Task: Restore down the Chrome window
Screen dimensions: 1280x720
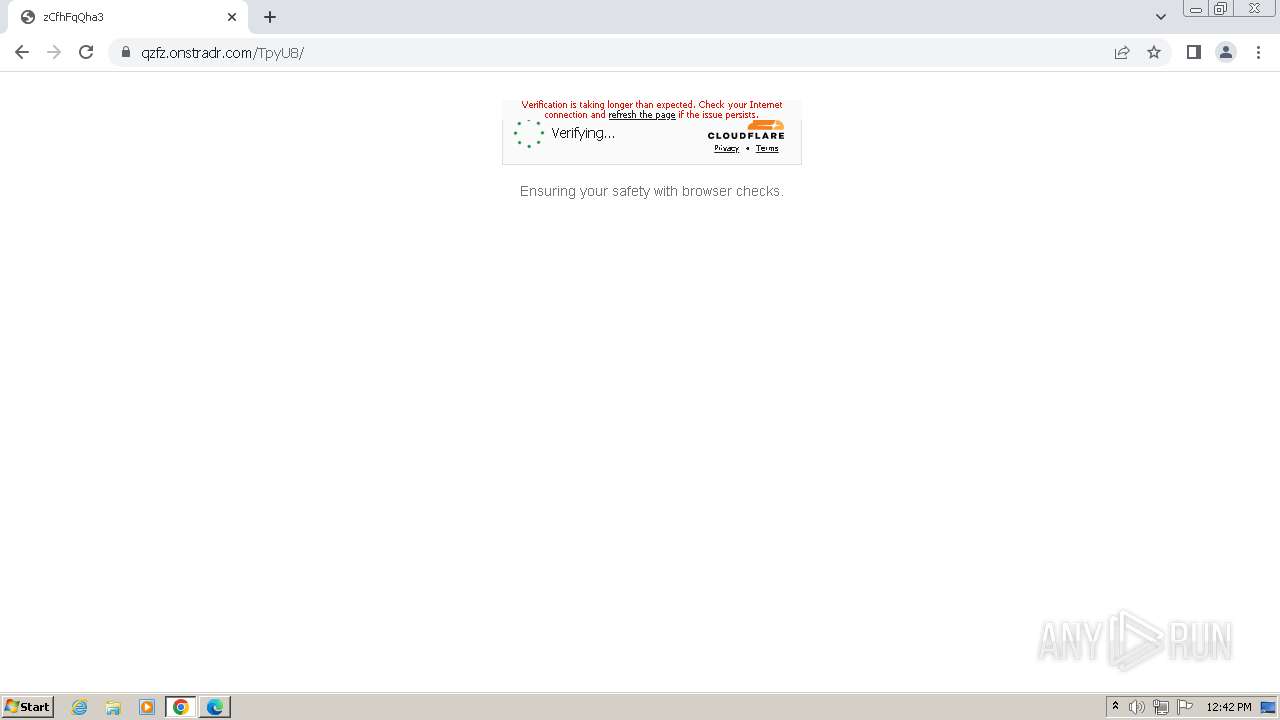Action: point(1221,9)
